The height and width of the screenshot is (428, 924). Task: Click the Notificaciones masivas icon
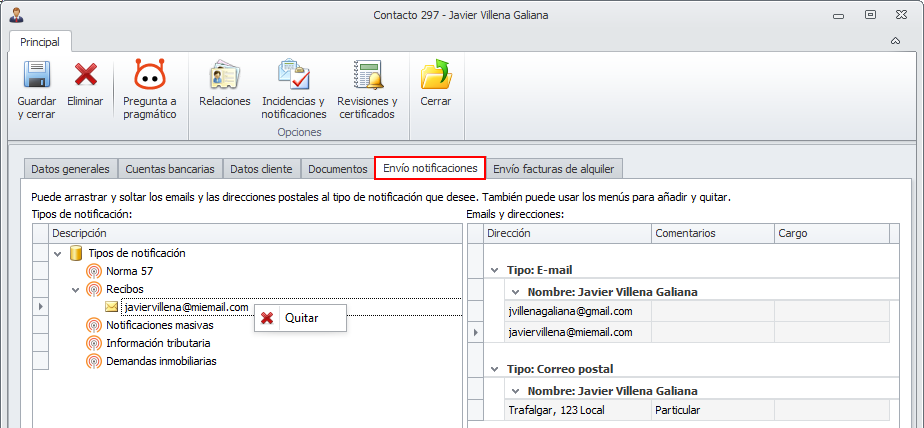coord(93,325)
